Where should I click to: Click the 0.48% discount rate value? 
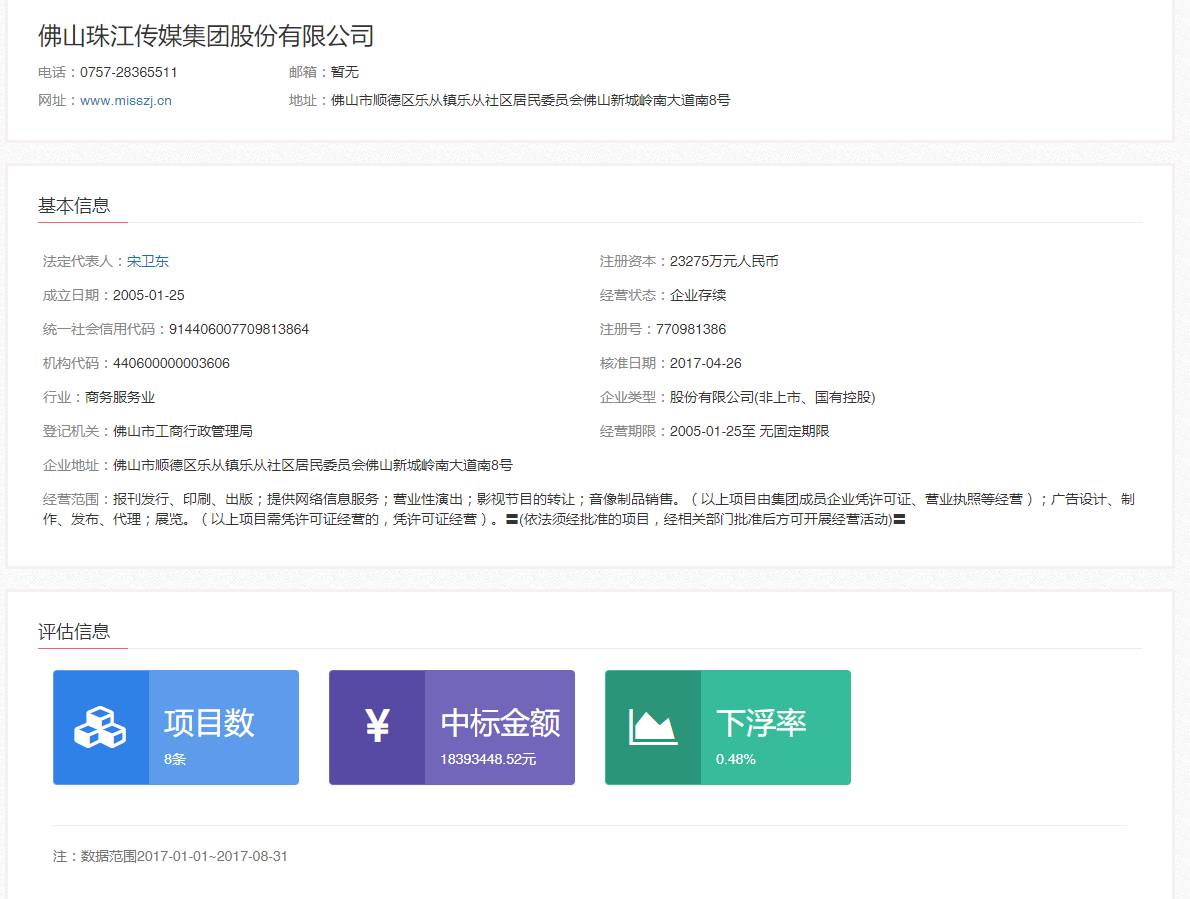click(x=735, y=759)
